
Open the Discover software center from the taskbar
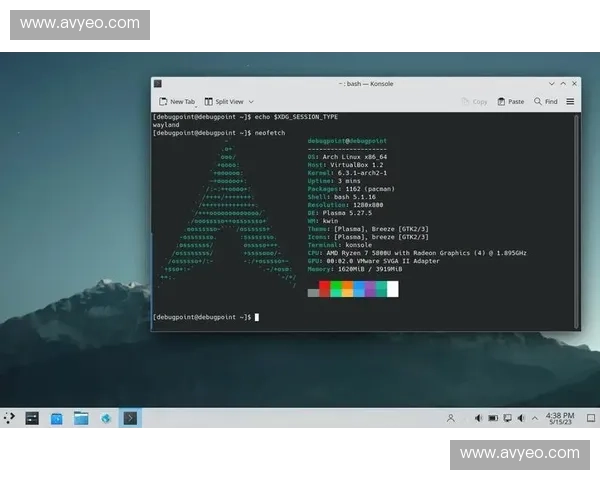[57, 417]
